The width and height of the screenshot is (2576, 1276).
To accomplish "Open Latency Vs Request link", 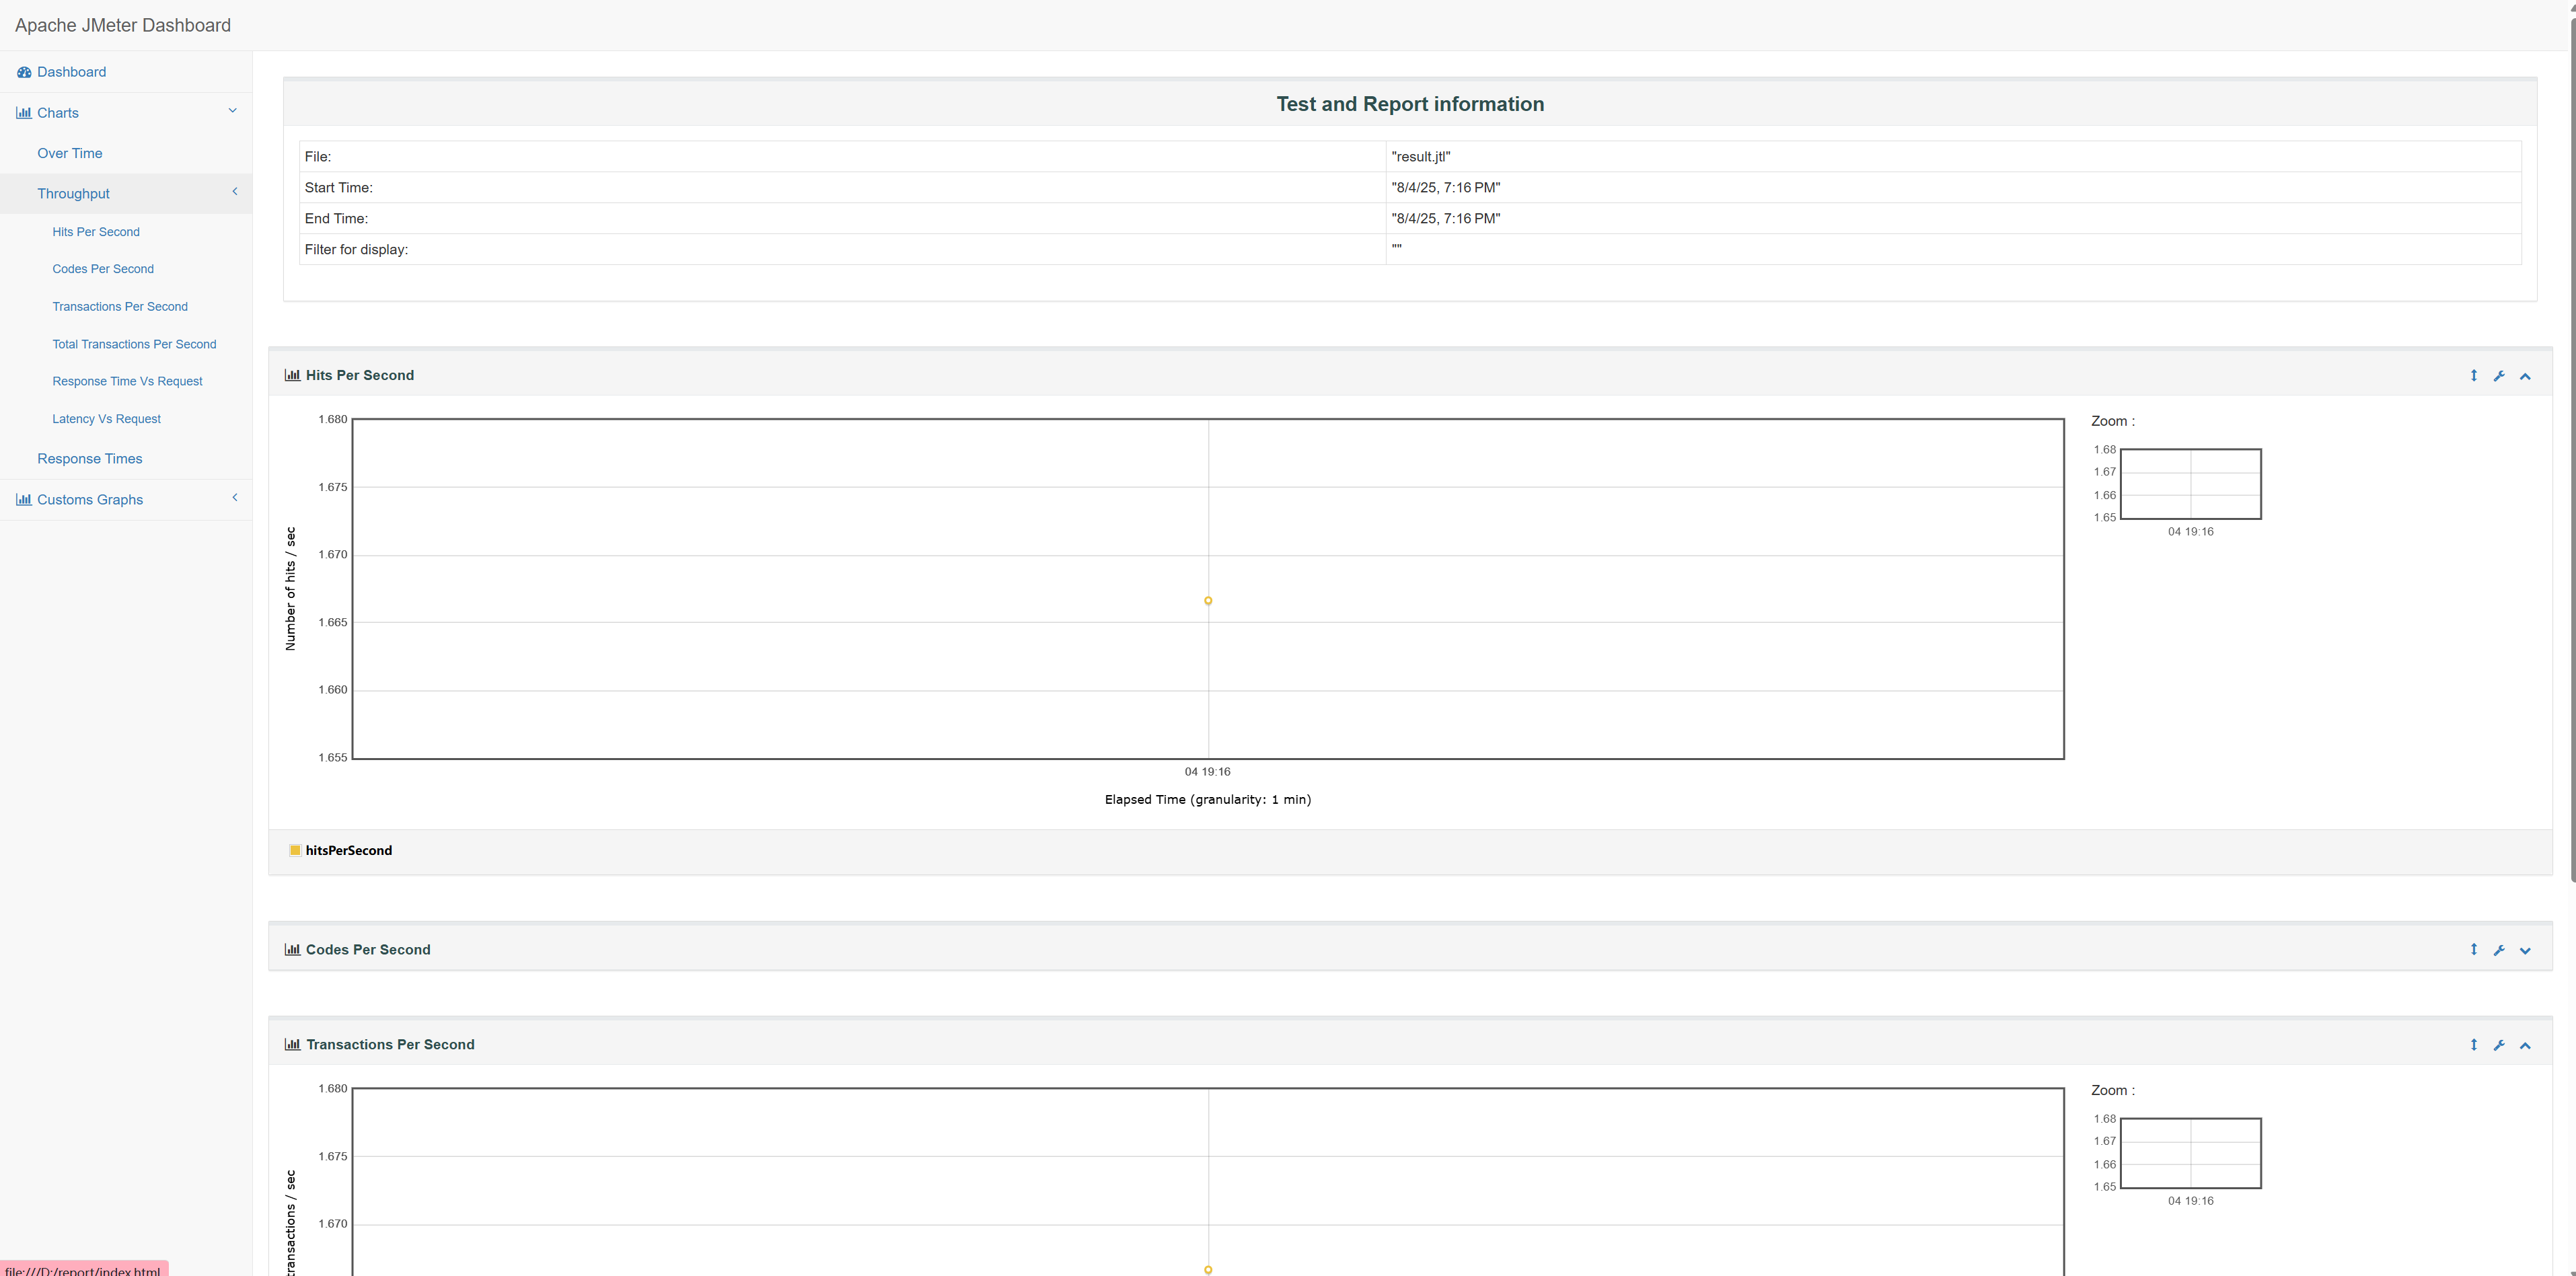I will click(106, 419).
